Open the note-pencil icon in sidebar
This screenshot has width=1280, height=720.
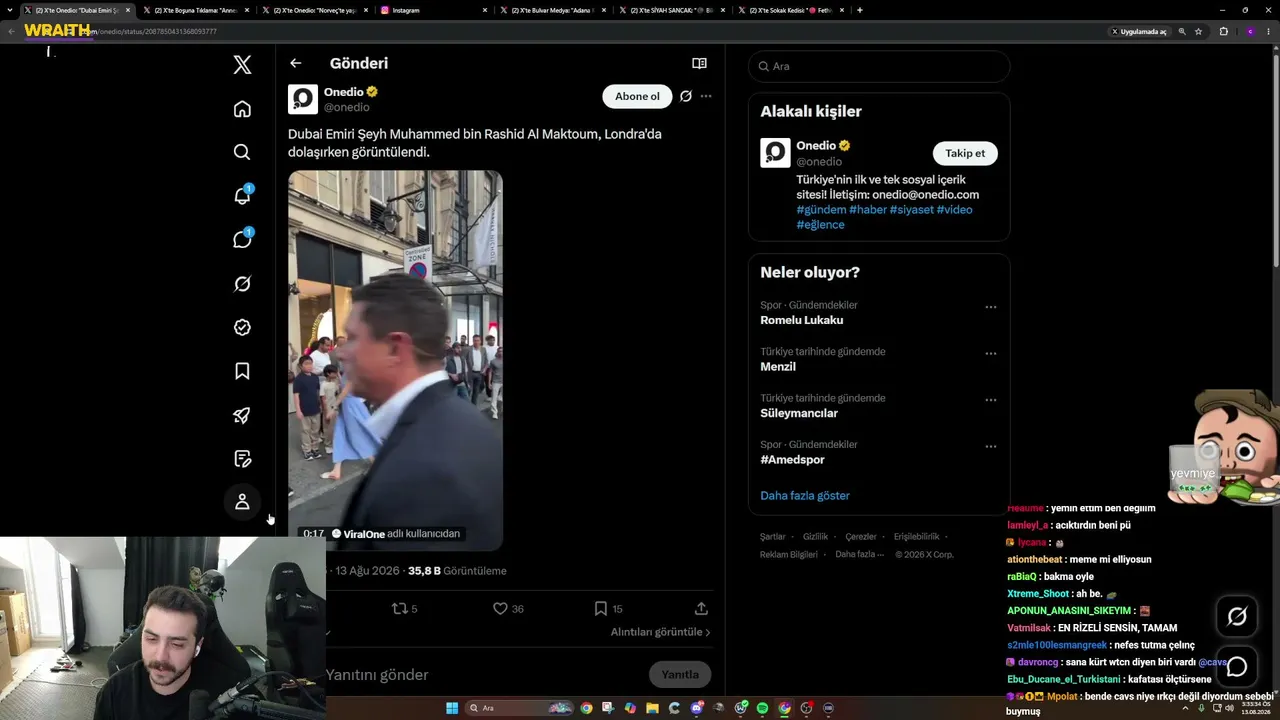242,459
